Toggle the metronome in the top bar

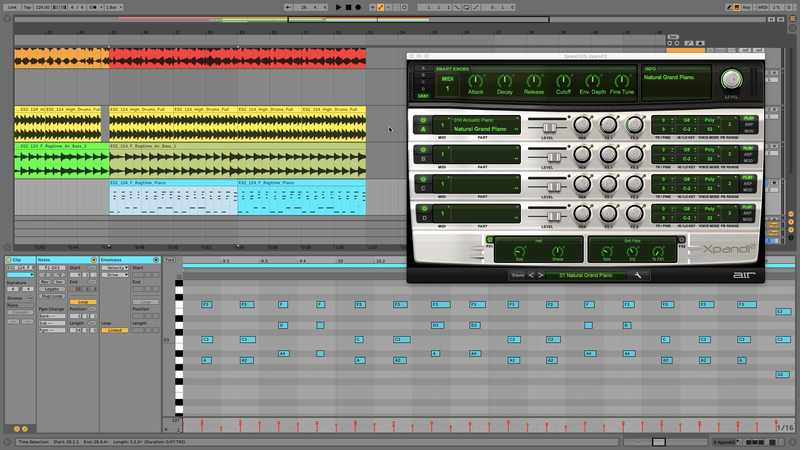(93, 7)
